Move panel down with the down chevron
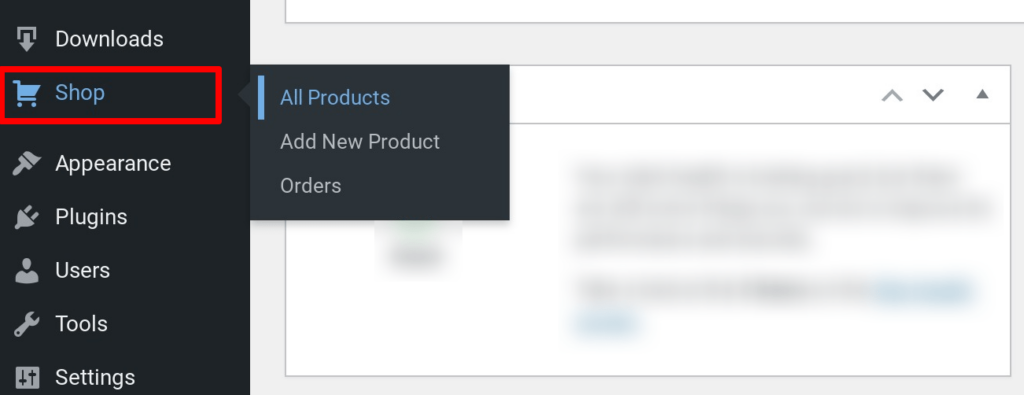 [x=933, y=95]
